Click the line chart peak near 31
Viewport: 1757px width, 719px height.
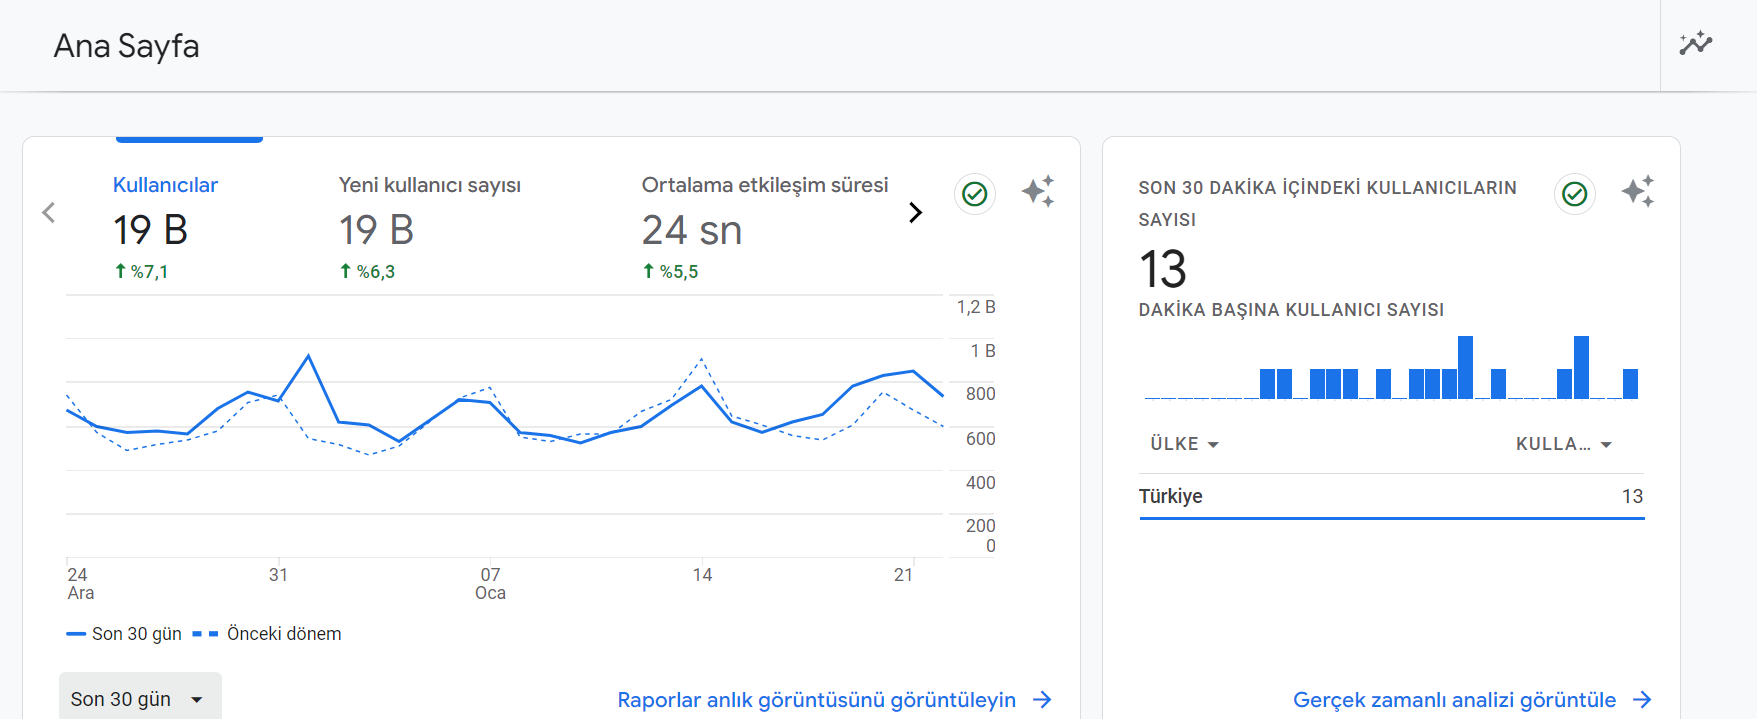click(308, 356)
